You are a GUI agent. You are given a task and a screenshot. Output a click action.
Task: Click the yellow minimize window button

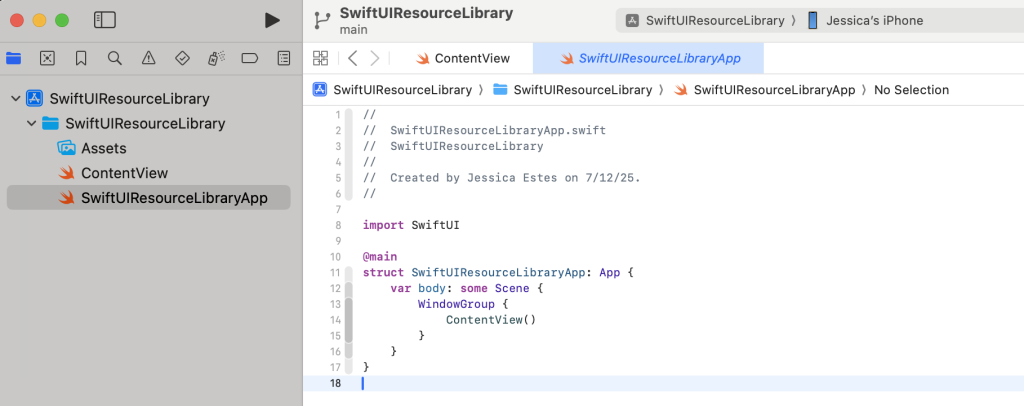click(39, 20)
